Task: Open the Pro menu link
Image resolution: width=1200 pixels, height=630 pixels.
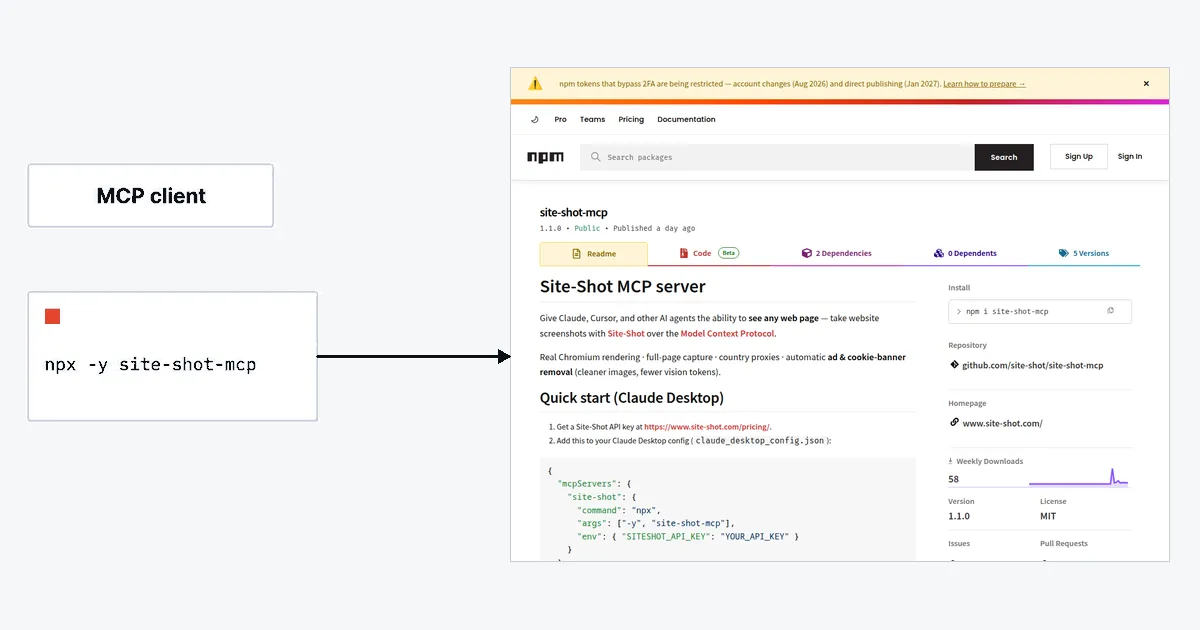Action: (560, 119)
